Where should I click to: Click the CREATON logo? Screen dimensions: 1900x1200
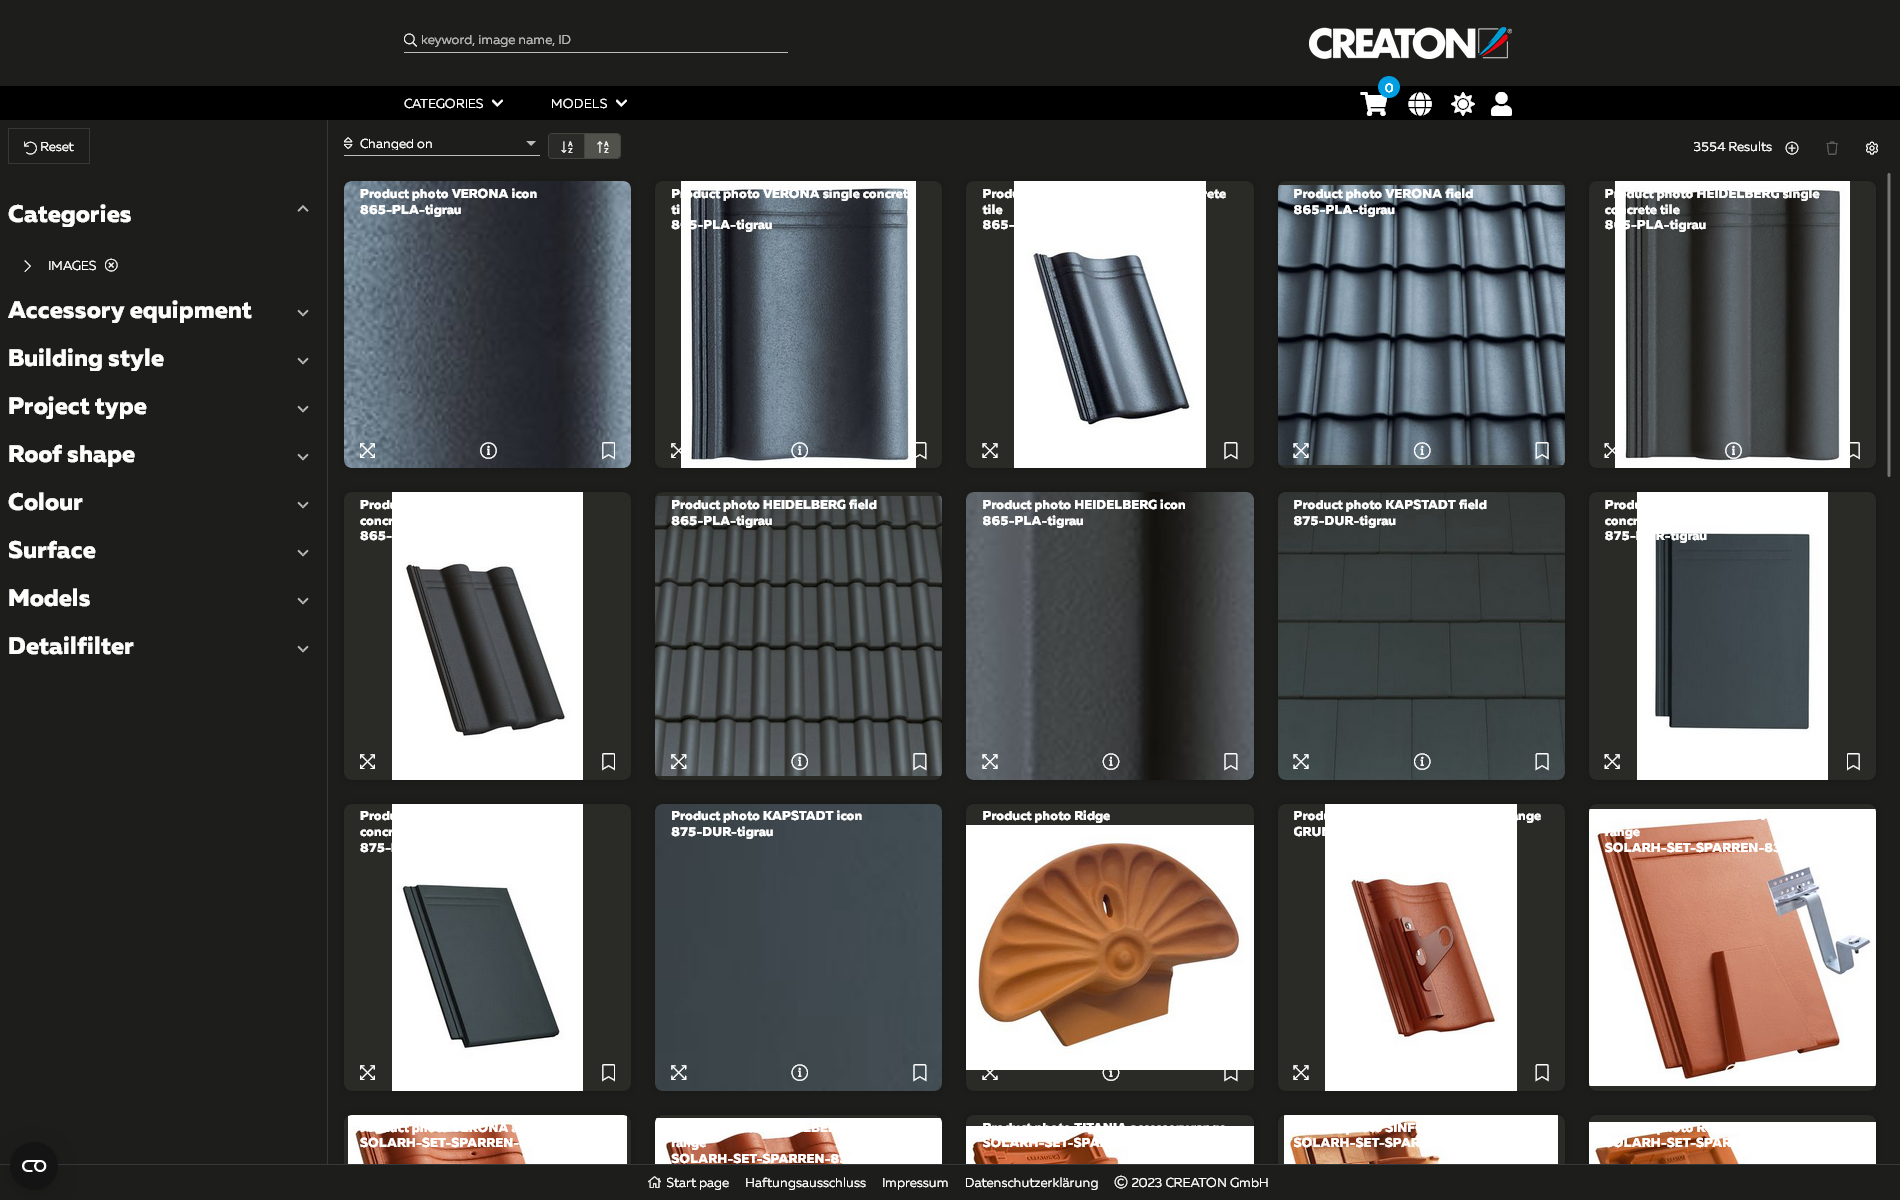pos(1410,43)
